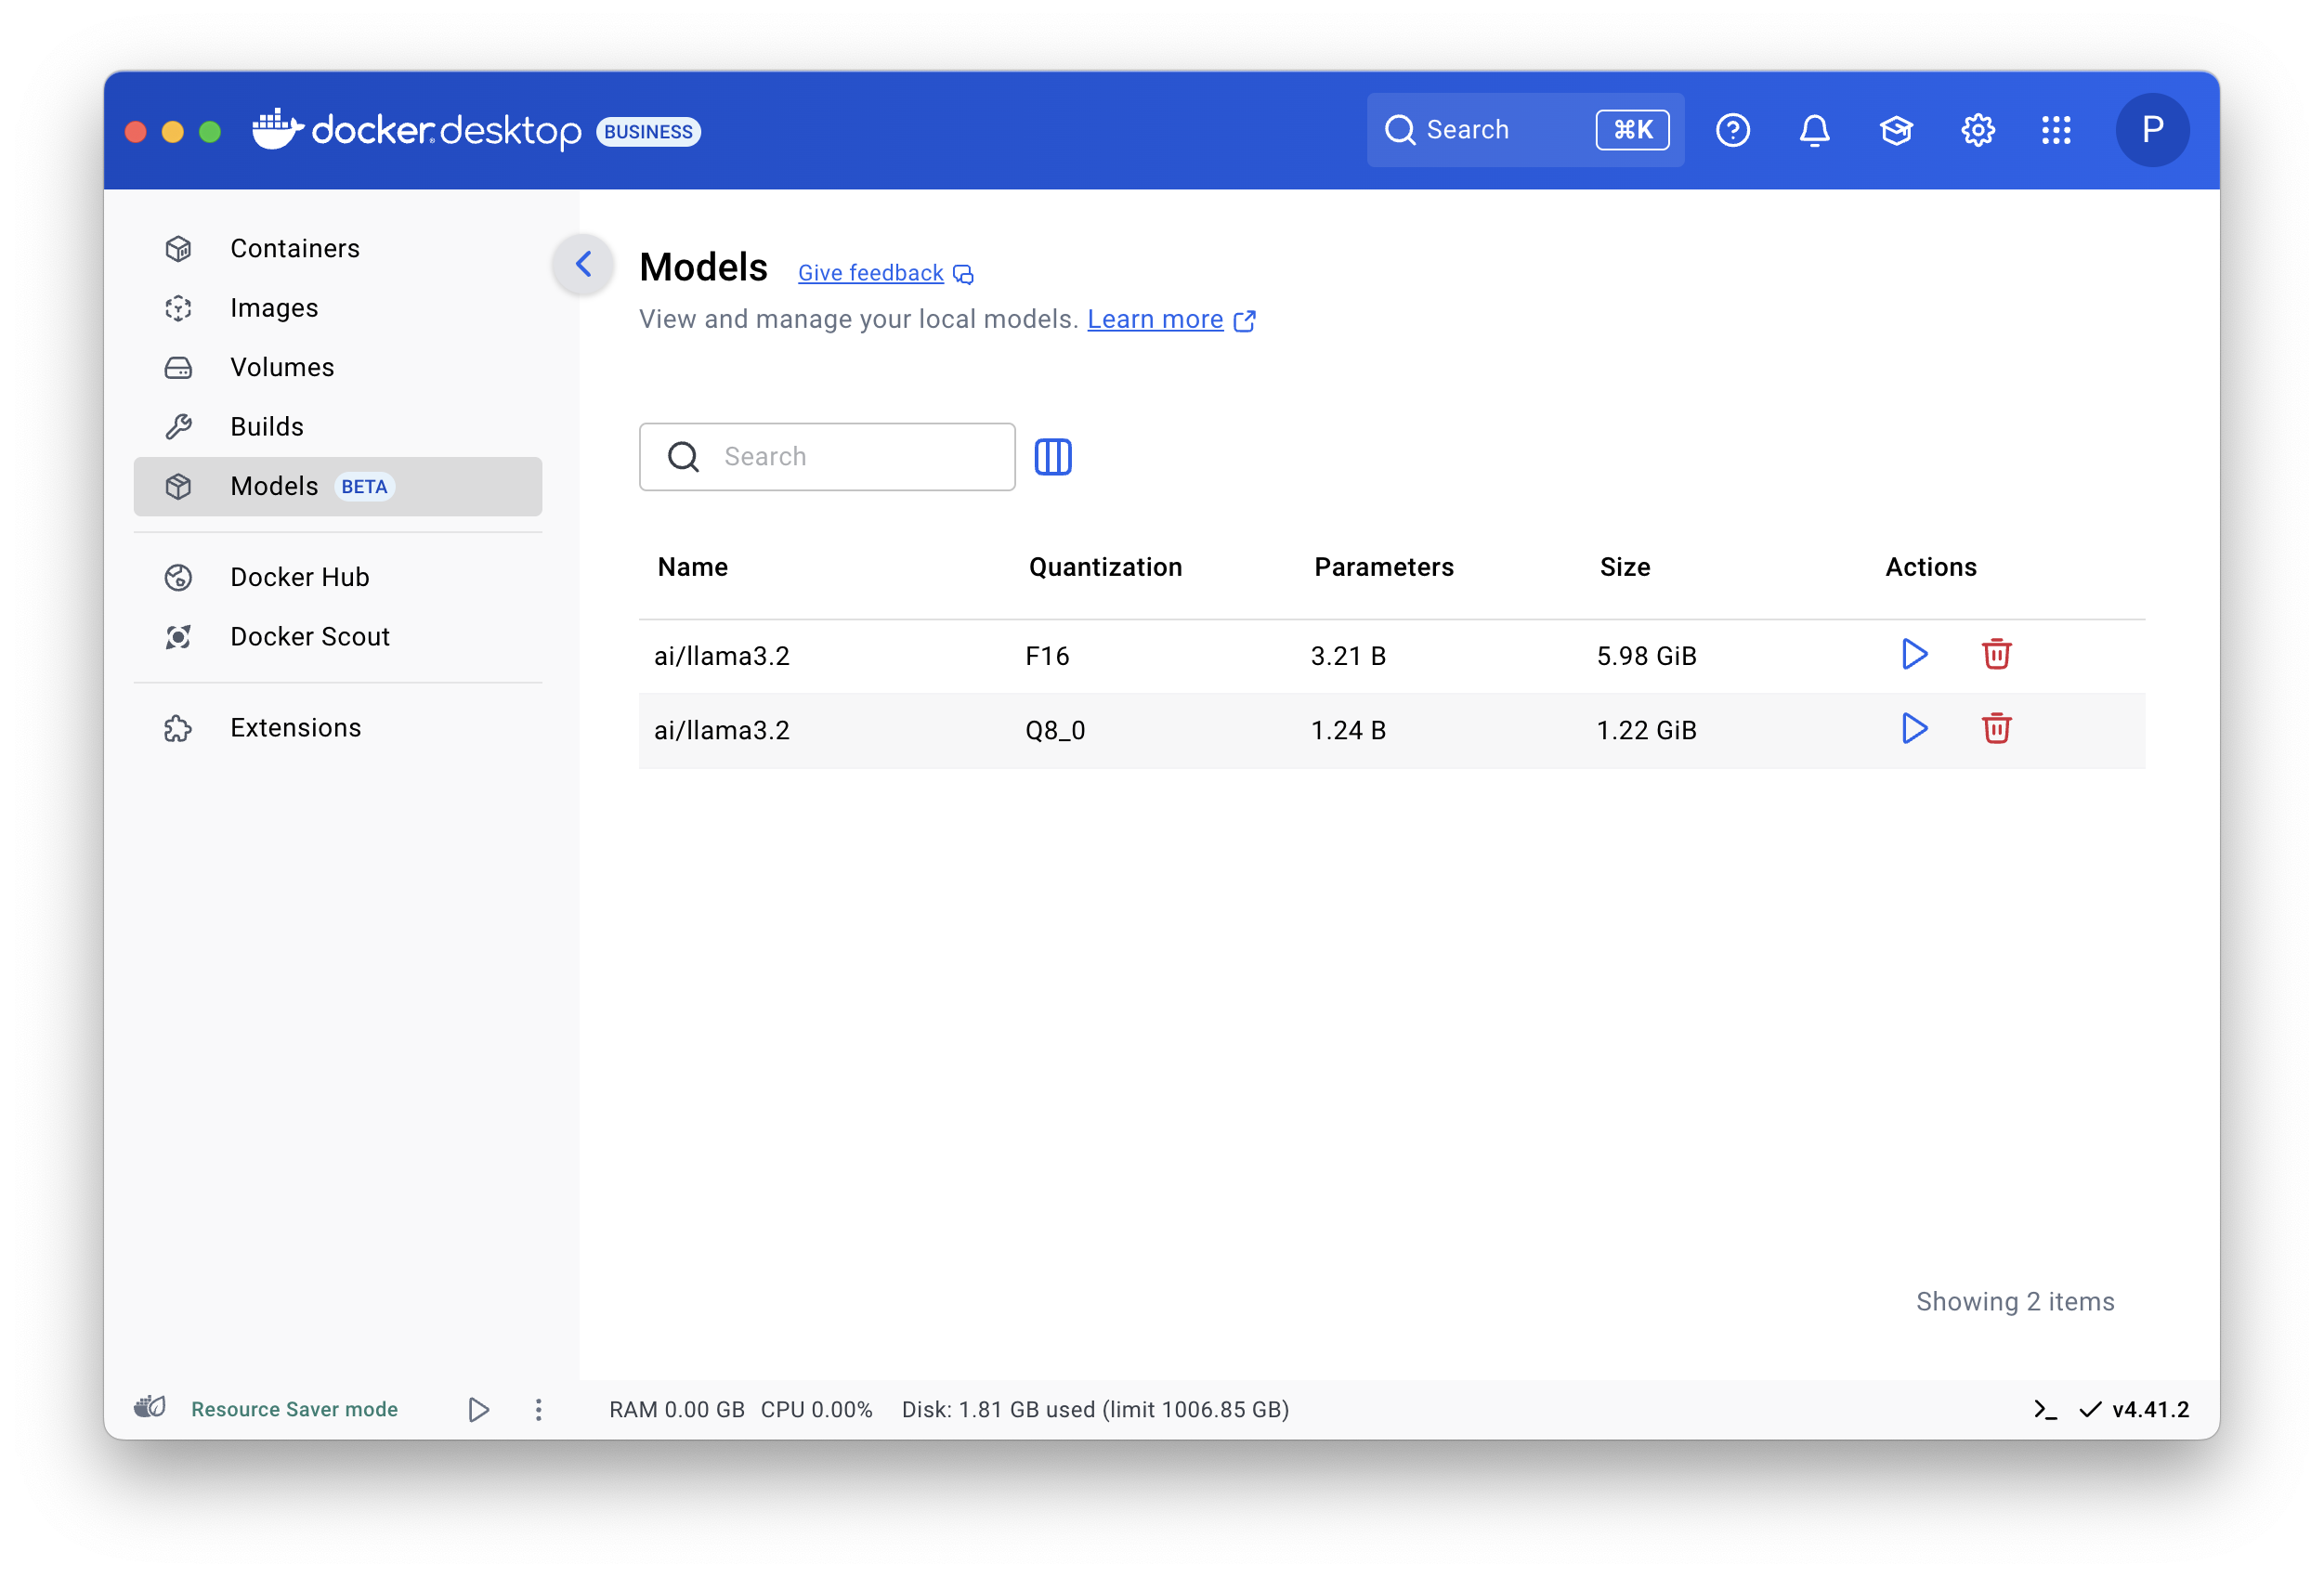Open Docker Scout from the sidebar

pyautogui.click(x=337, y=637)
